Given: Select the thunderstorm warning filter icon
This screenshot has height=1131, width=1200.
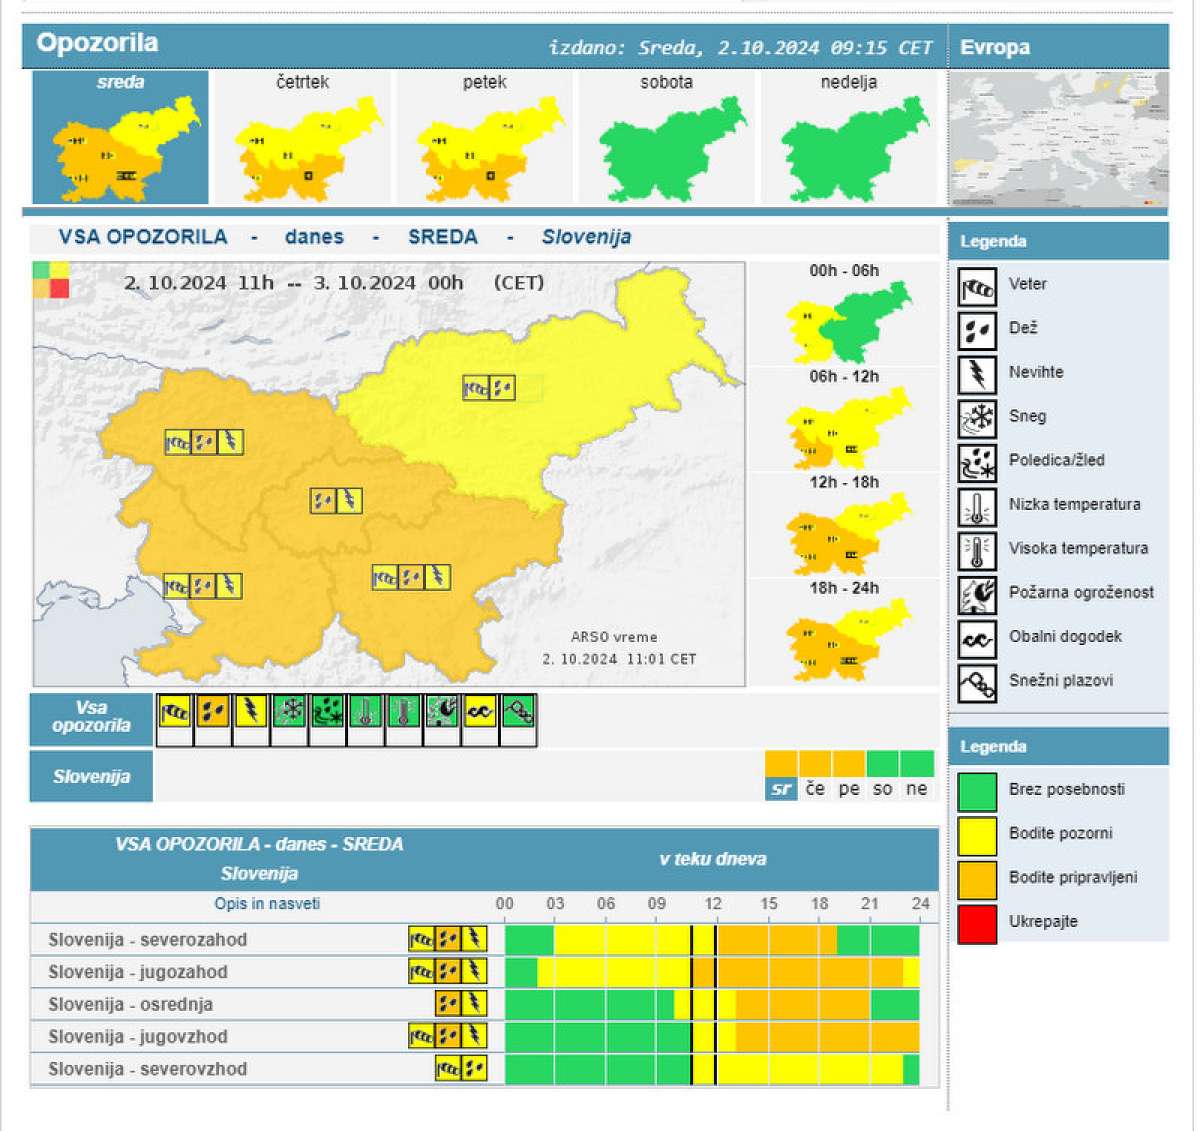Looking at the screenshot, I should pyautogui.click(x=251, y=712).
